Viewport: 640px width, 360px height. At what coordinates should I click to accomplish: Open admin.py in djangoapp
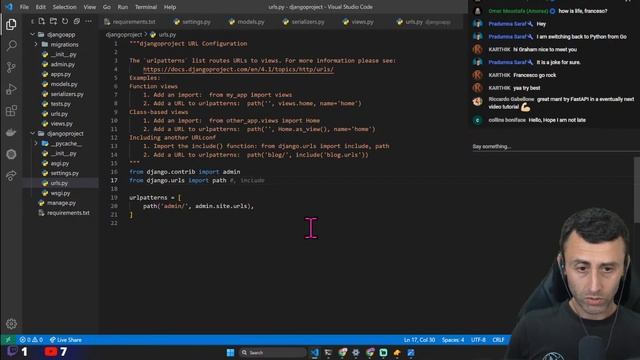[62, 64]
